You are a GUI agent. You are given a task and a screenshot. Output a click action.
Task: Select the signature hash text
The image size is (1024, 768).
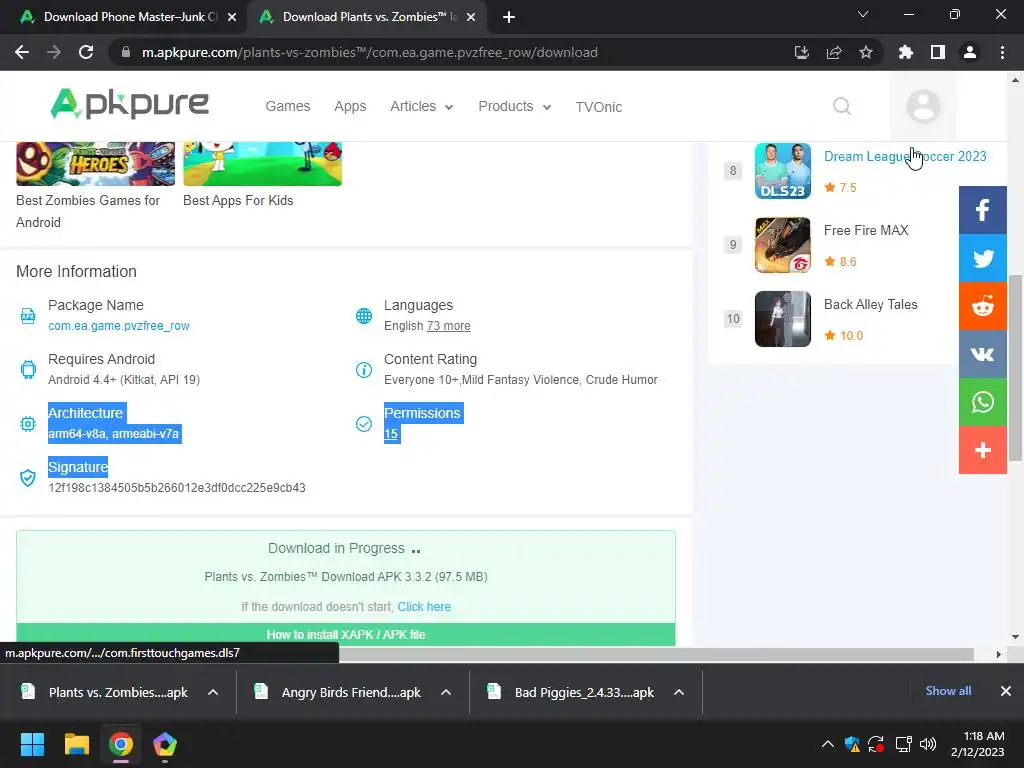click(x=177, y=488)
